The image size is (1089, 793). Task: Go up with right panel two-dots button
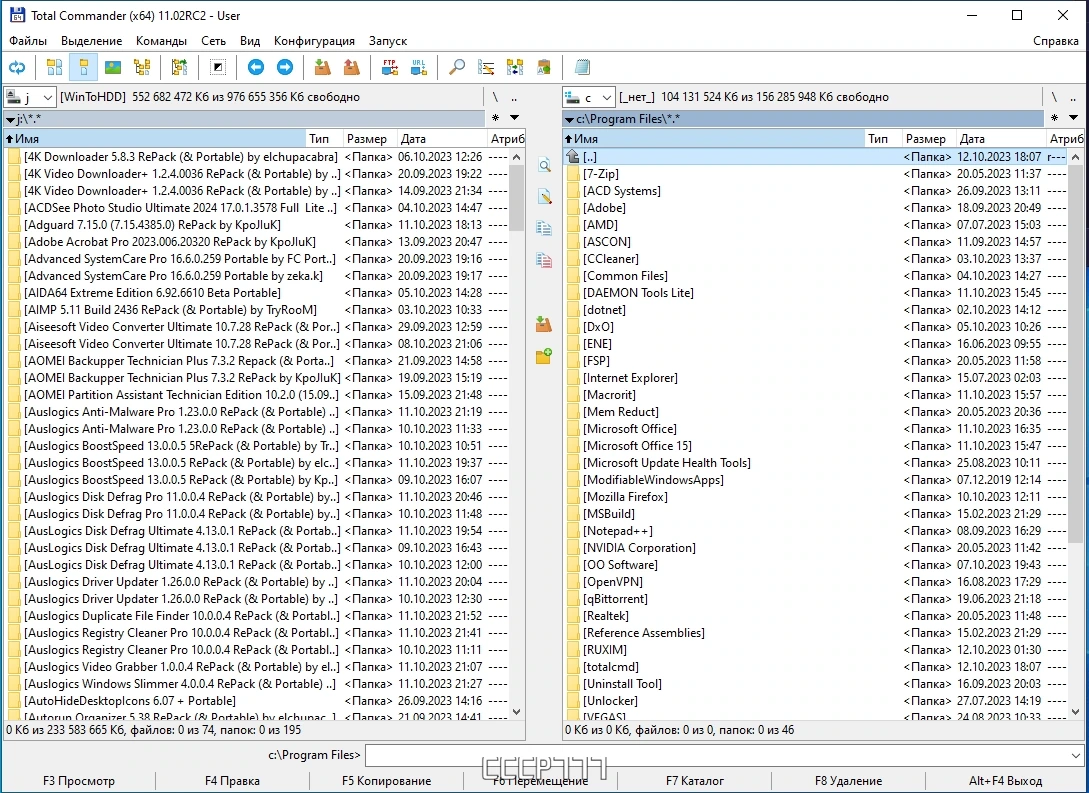(1073, 97)
